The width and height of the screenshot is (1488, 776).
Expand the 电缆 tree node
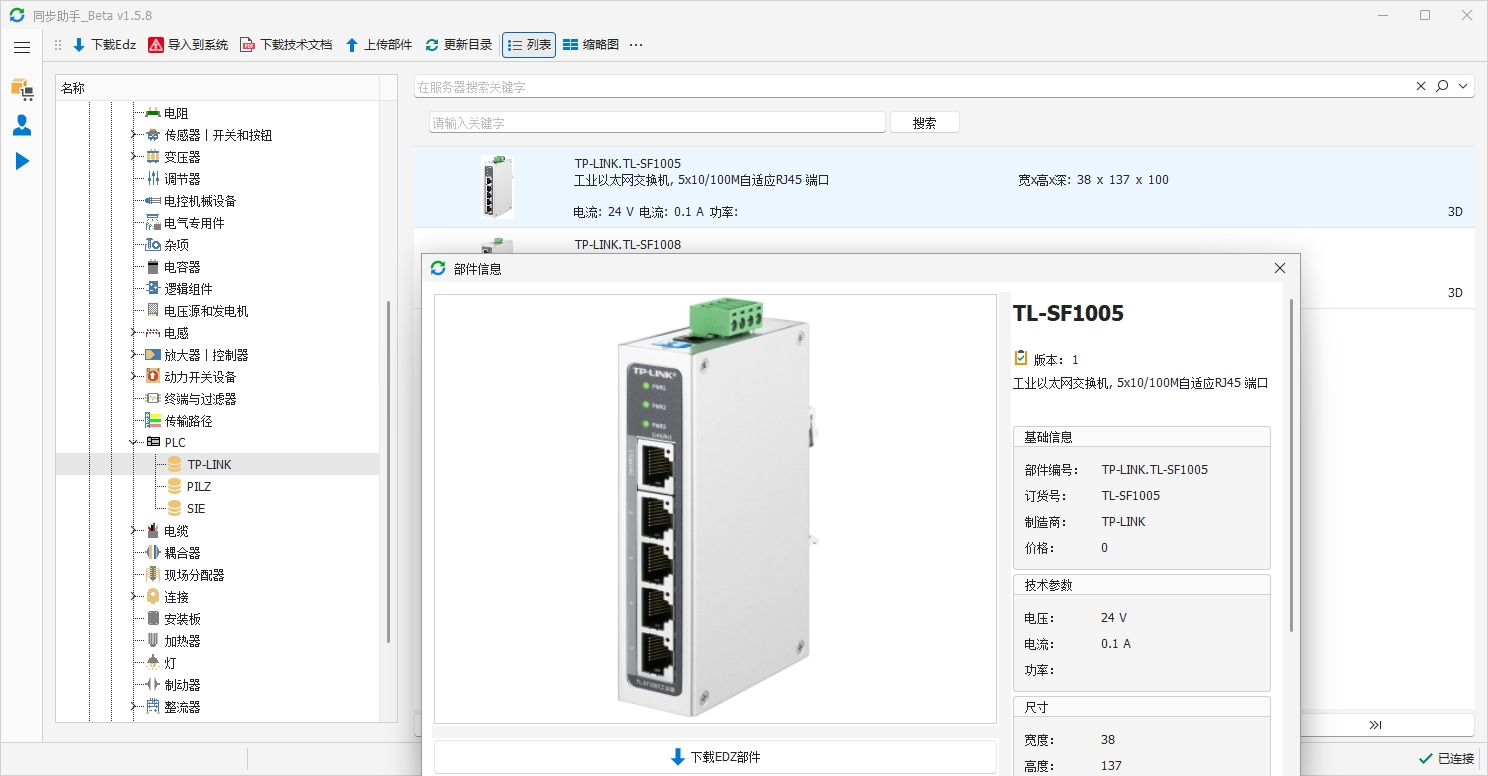pos(133,531)
